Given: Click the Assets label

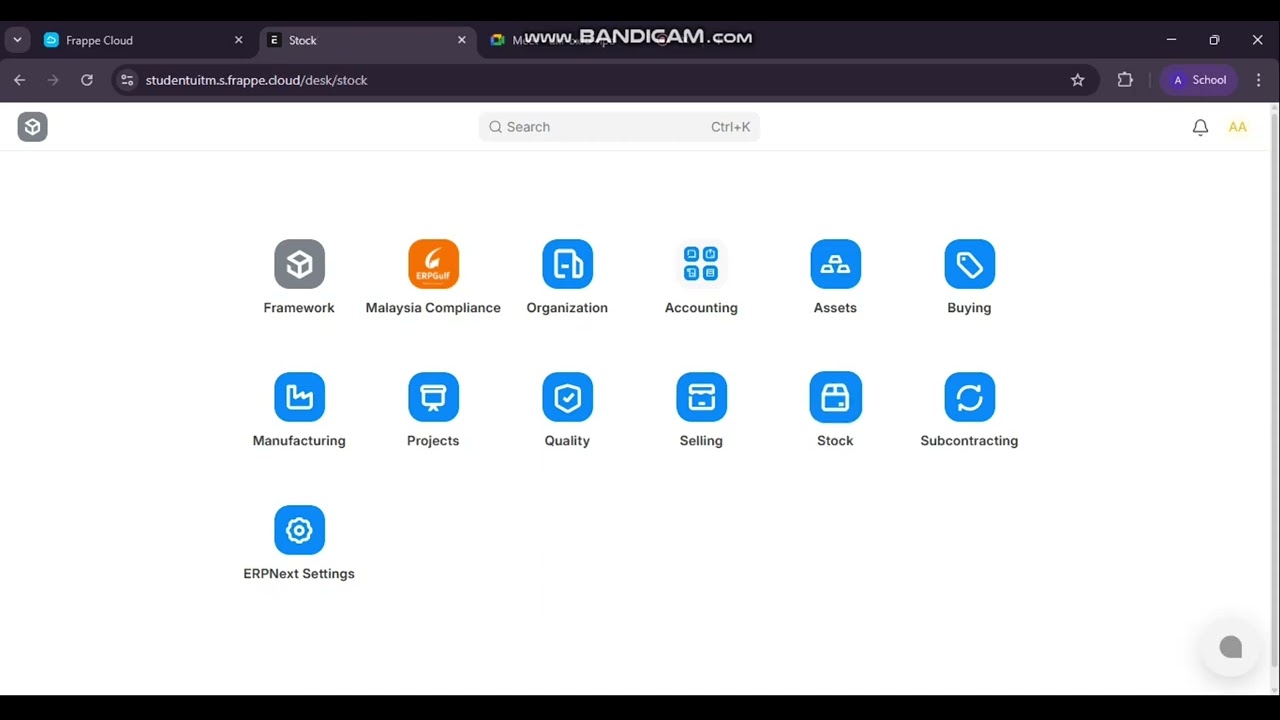Looking at the screenshot, I should [835, 308].
